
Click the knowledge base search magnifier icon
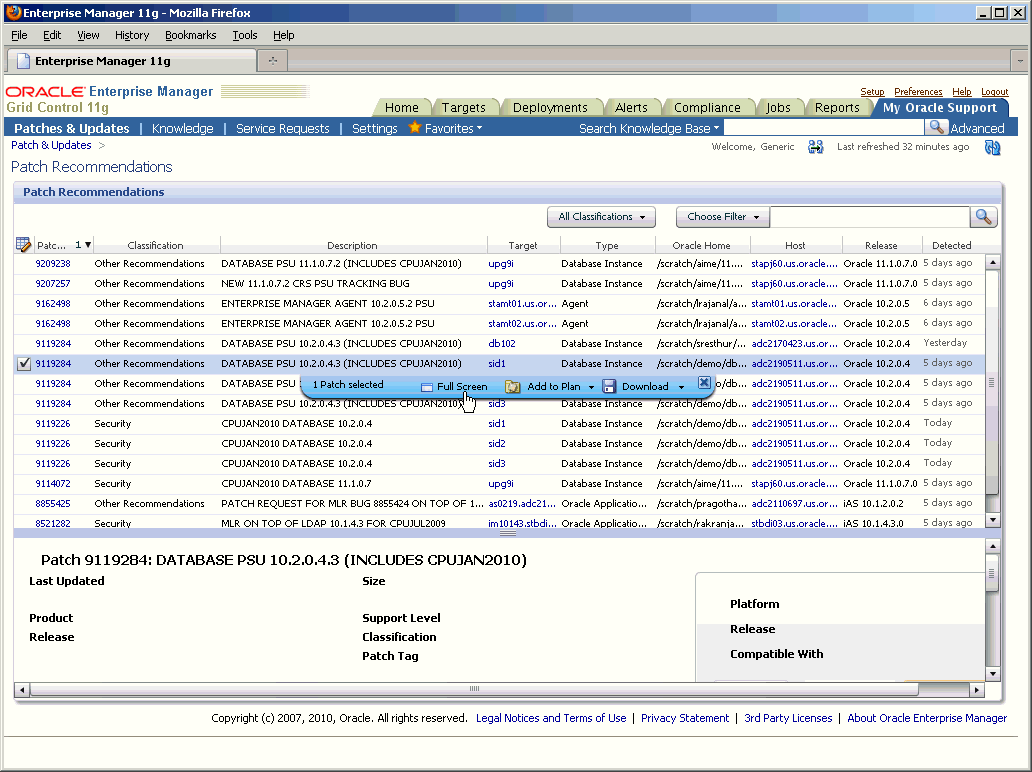(936, 128)
